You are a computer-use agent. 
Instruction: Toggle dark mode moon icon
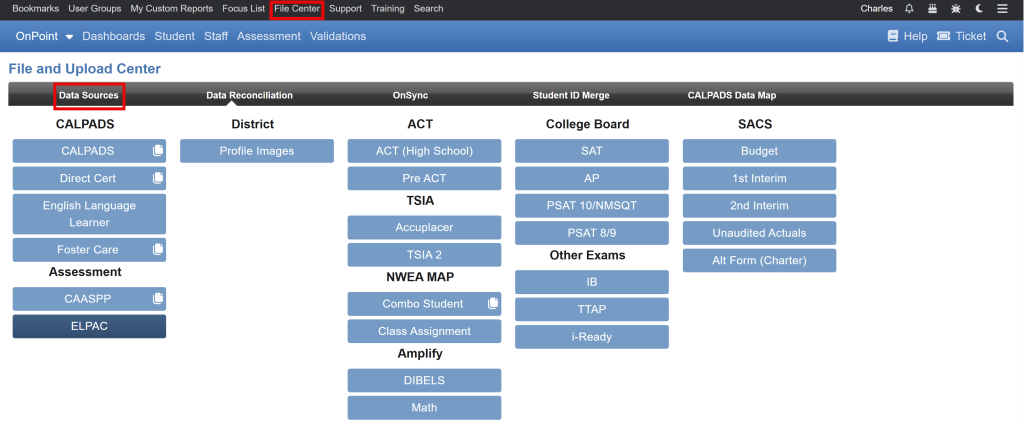point(979,8)
